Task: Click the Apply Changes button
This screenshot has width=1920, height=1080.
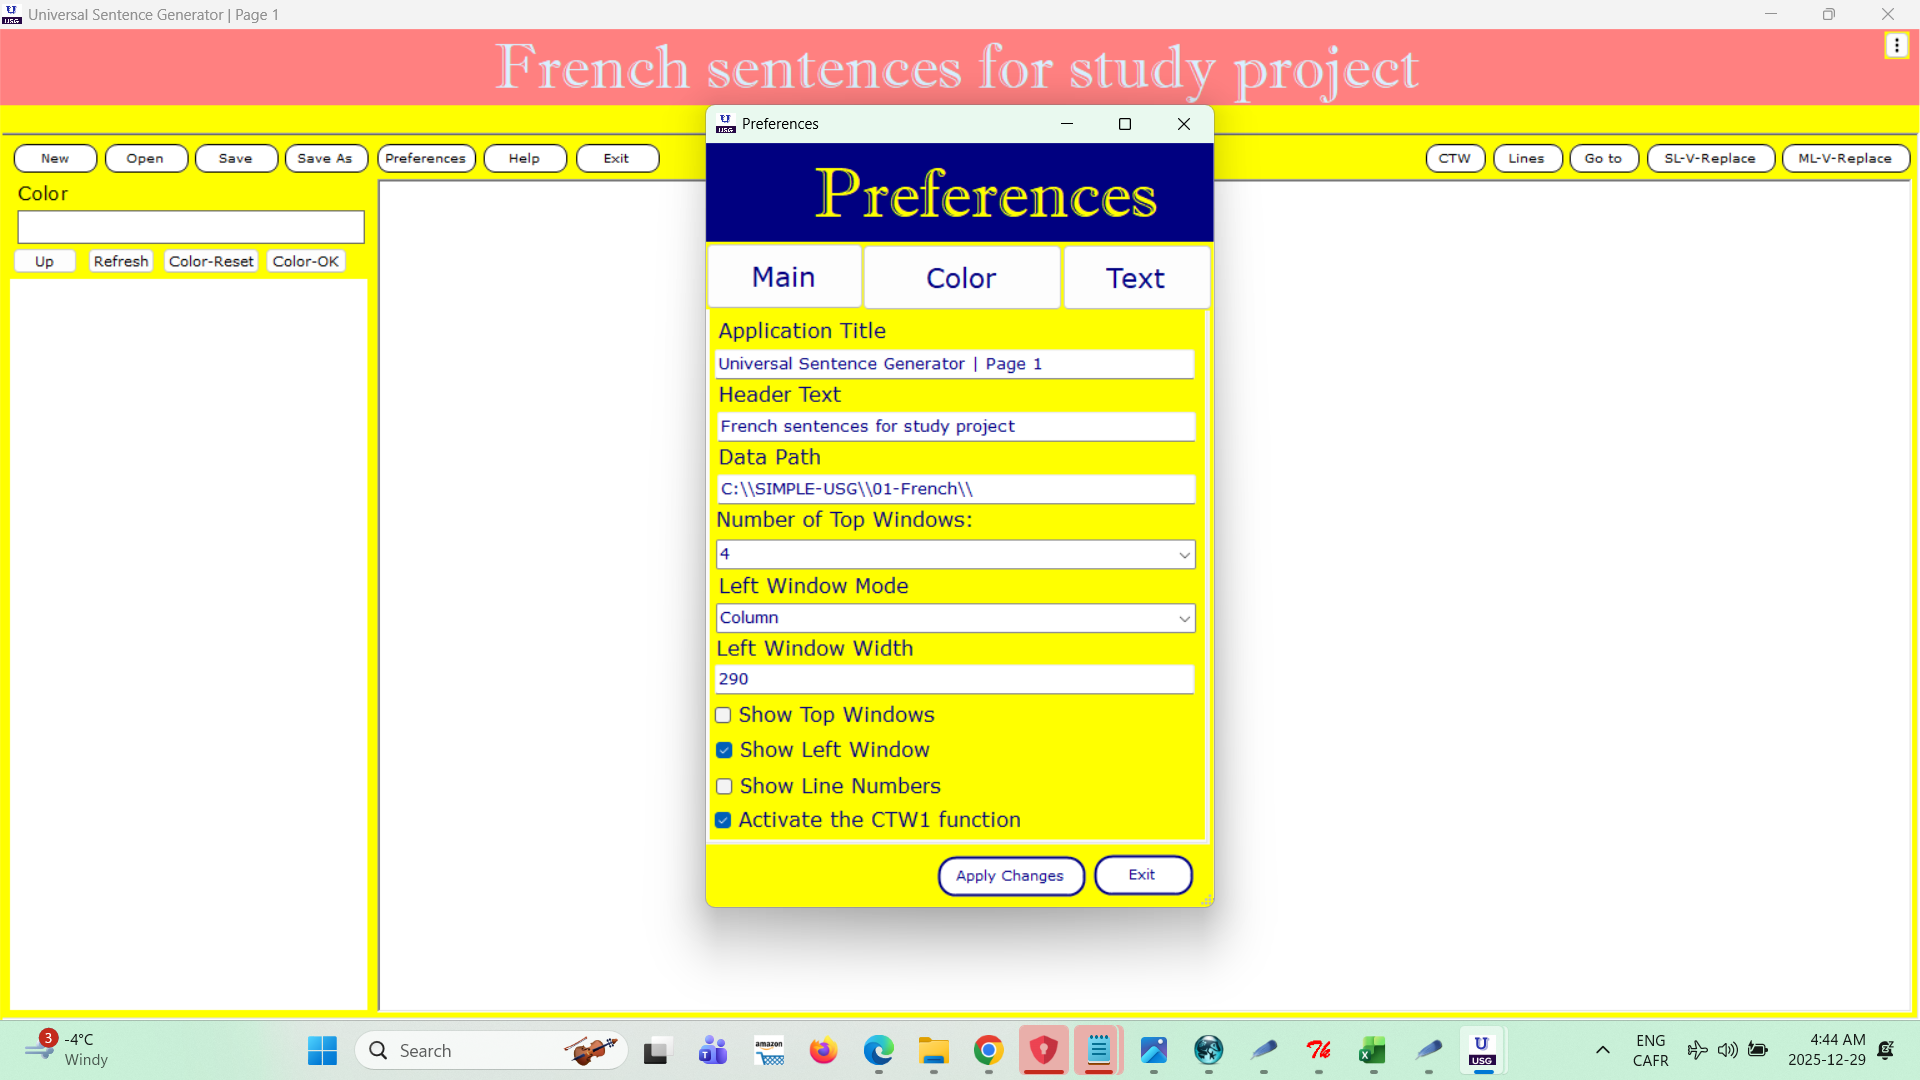Action: 1010,876
